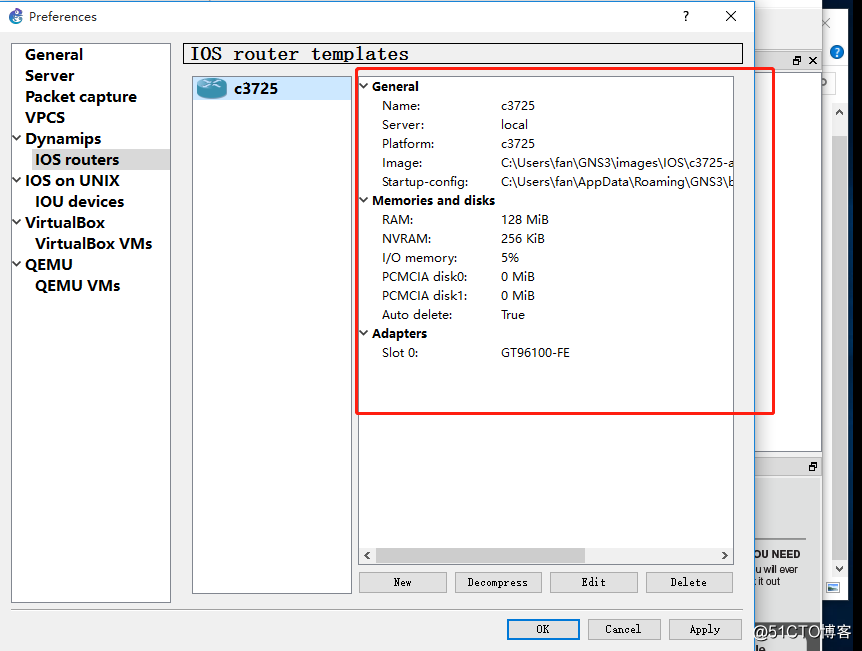Open VPCS preferences page

click(45, 118)
